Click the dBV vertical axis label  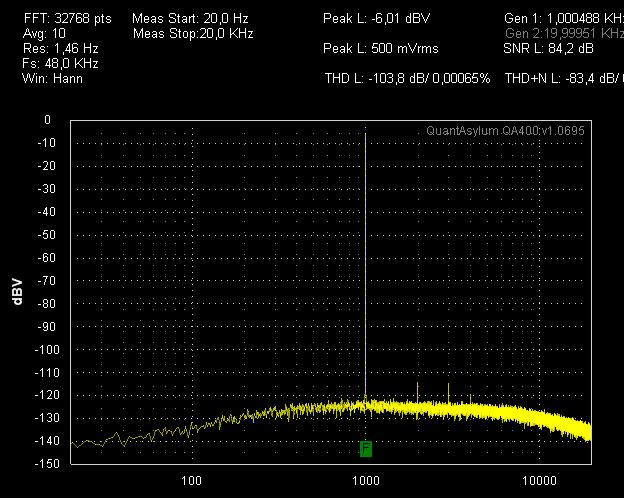point(17,292)
